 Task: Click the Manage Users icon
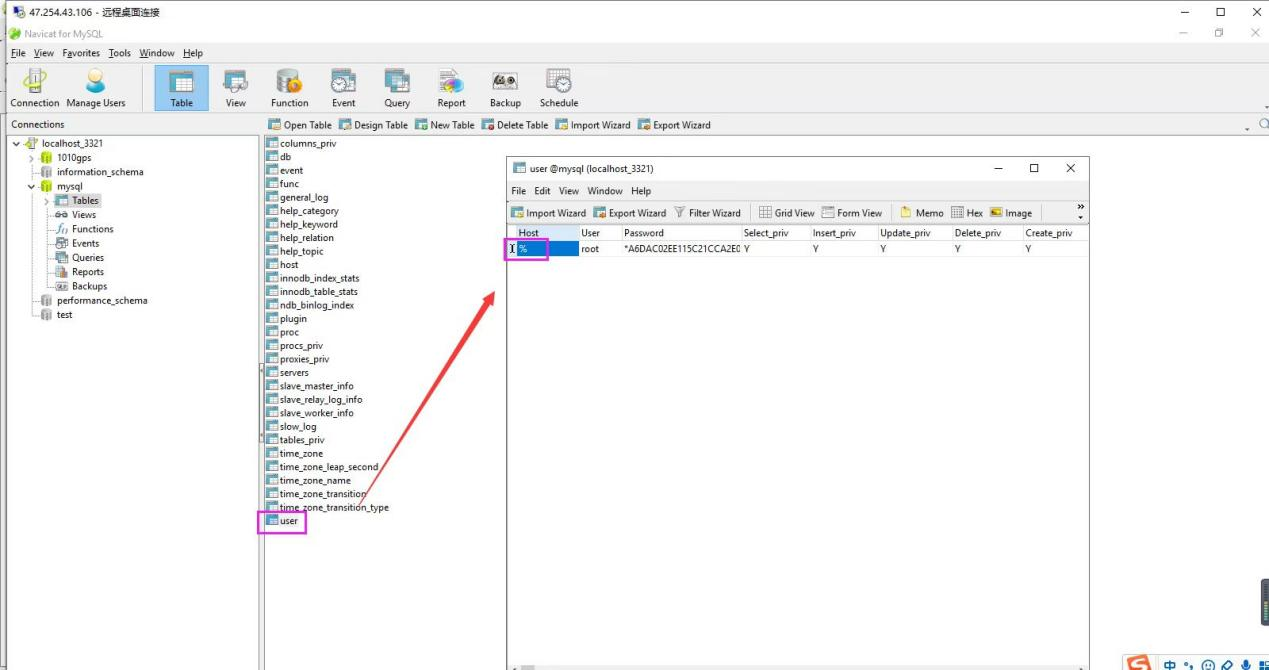point(96,88)
